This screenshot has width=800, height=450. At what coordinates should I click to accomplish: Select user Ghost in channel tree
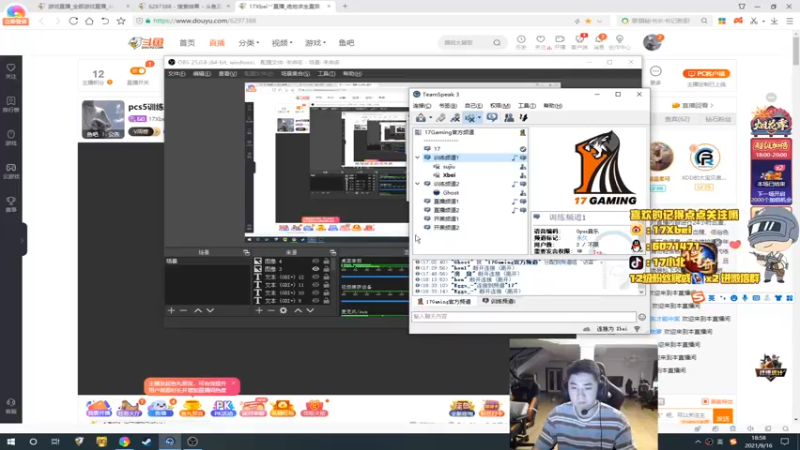(451, 192)
